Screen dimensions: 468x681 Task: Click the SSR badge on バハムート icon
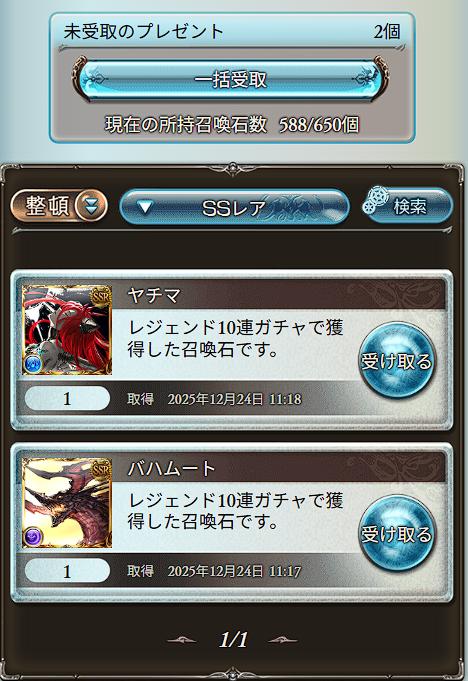coord(101,469)
